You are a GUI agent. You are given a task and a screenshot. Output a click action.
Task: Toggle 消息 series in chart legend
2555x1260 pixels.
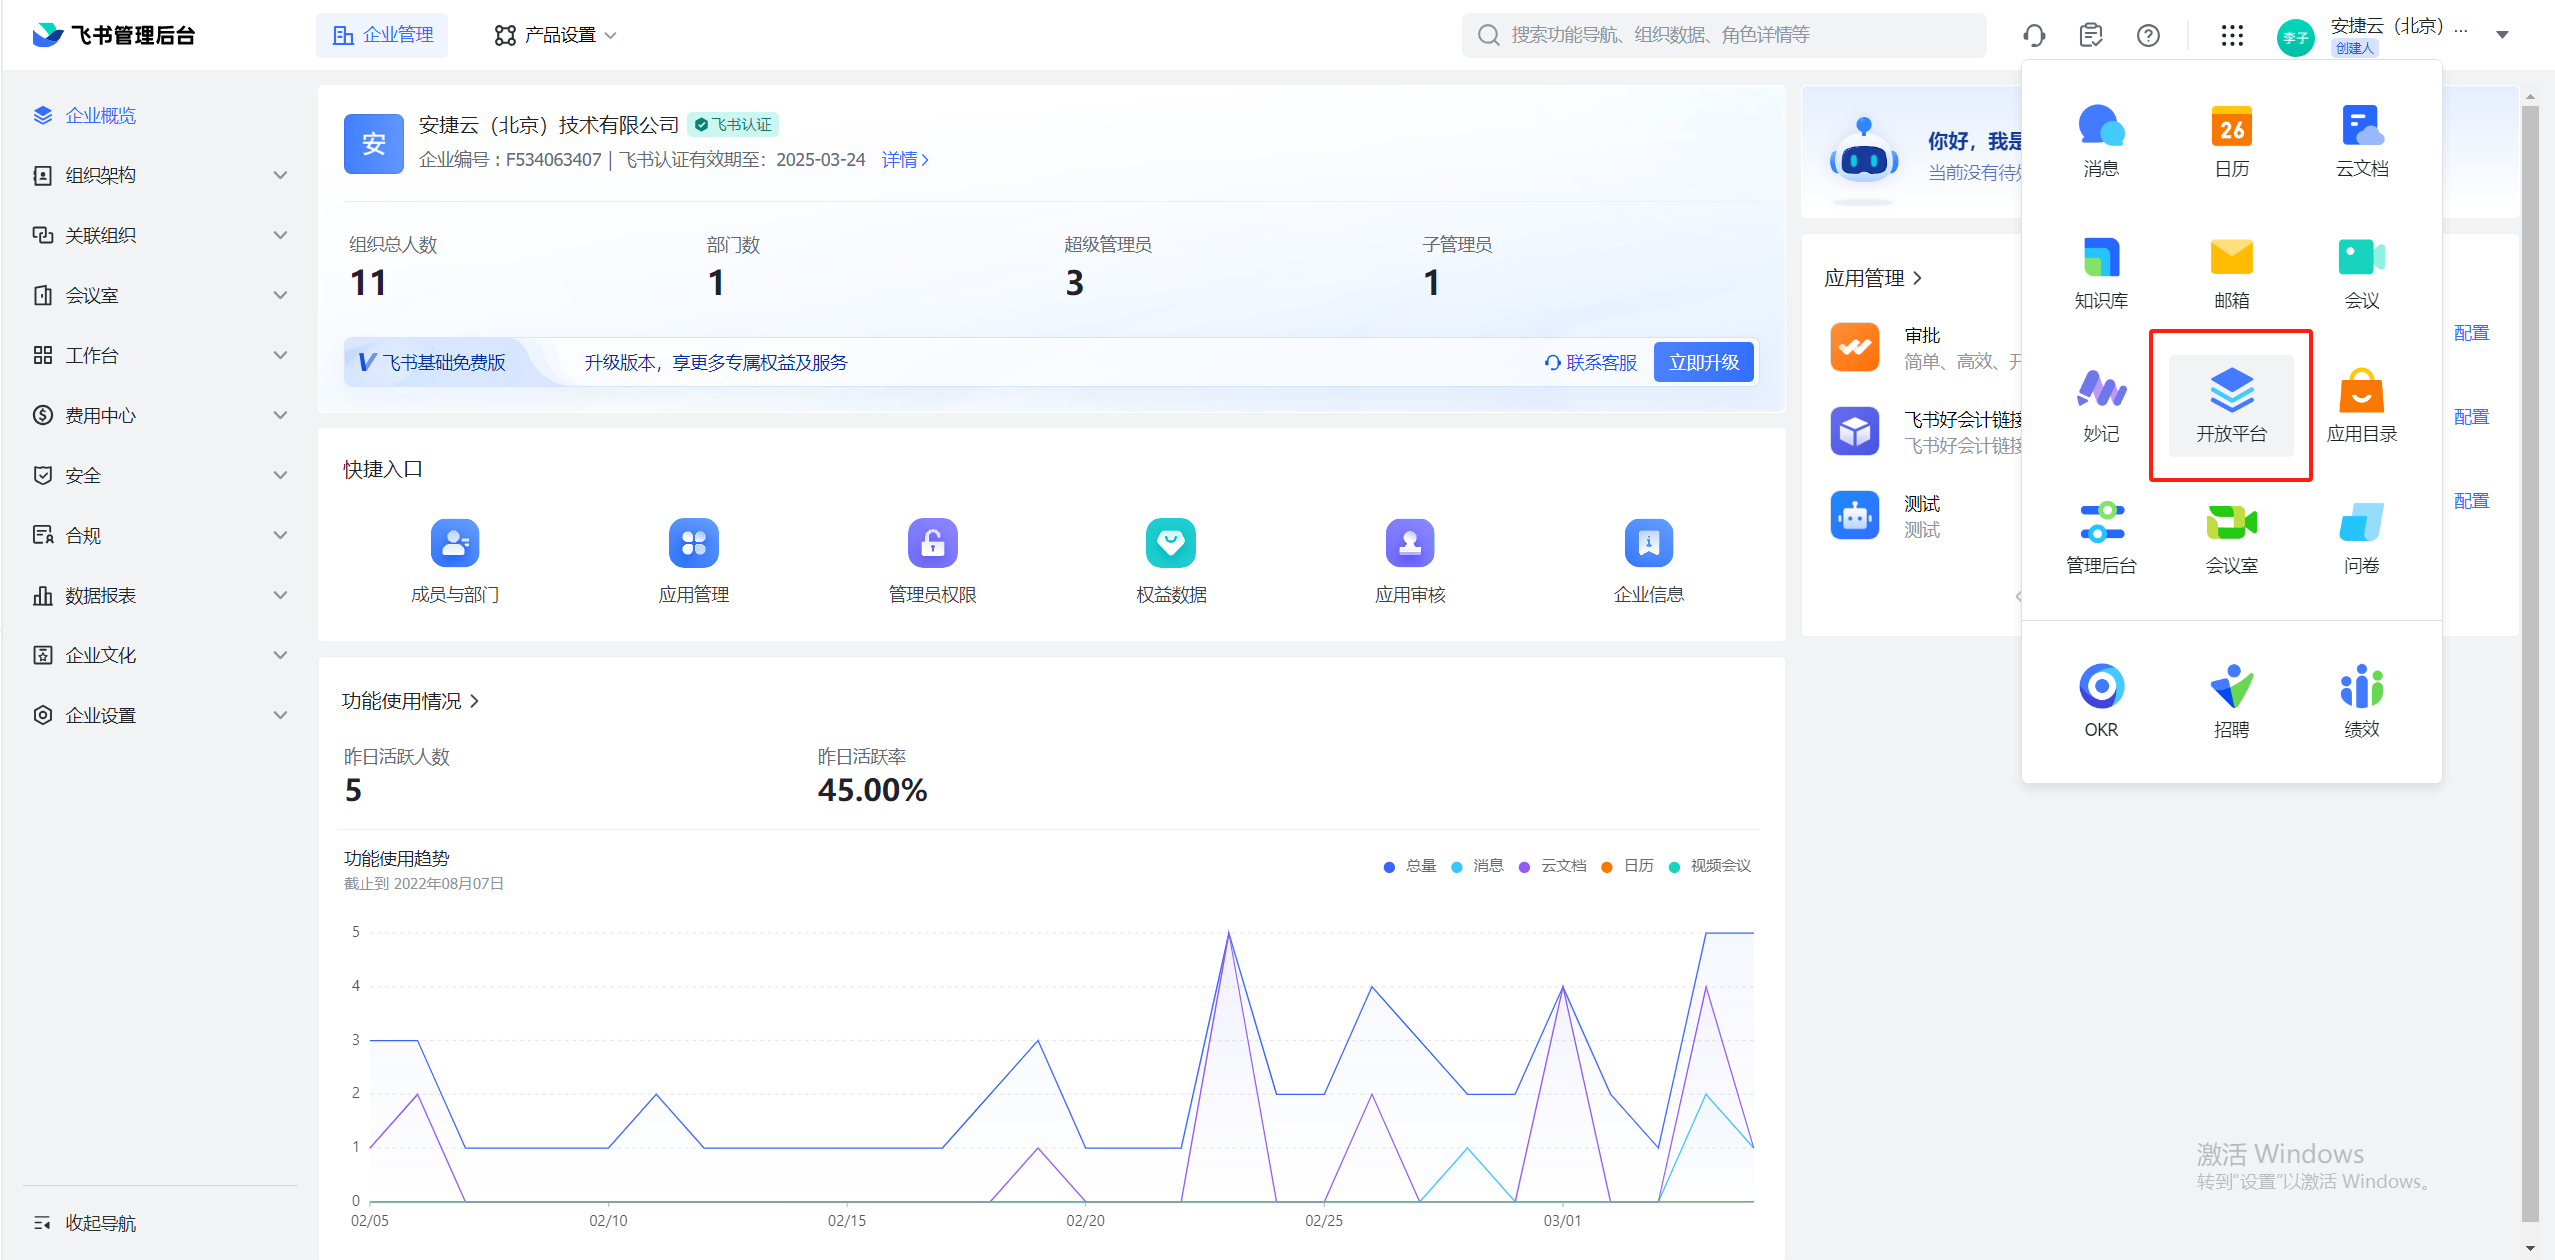(1478, 866)
